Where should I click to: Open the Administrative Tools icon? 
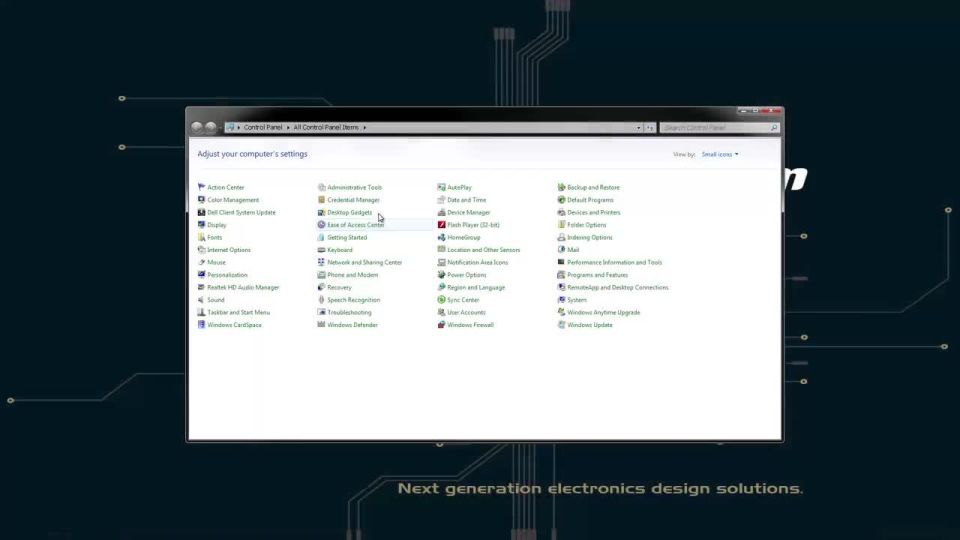tap(321, 187)
